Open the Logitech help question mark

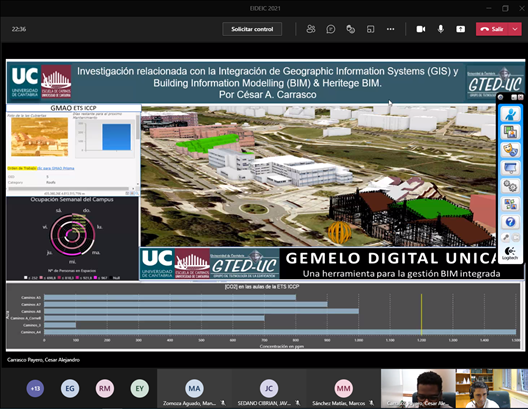point(510,222)
